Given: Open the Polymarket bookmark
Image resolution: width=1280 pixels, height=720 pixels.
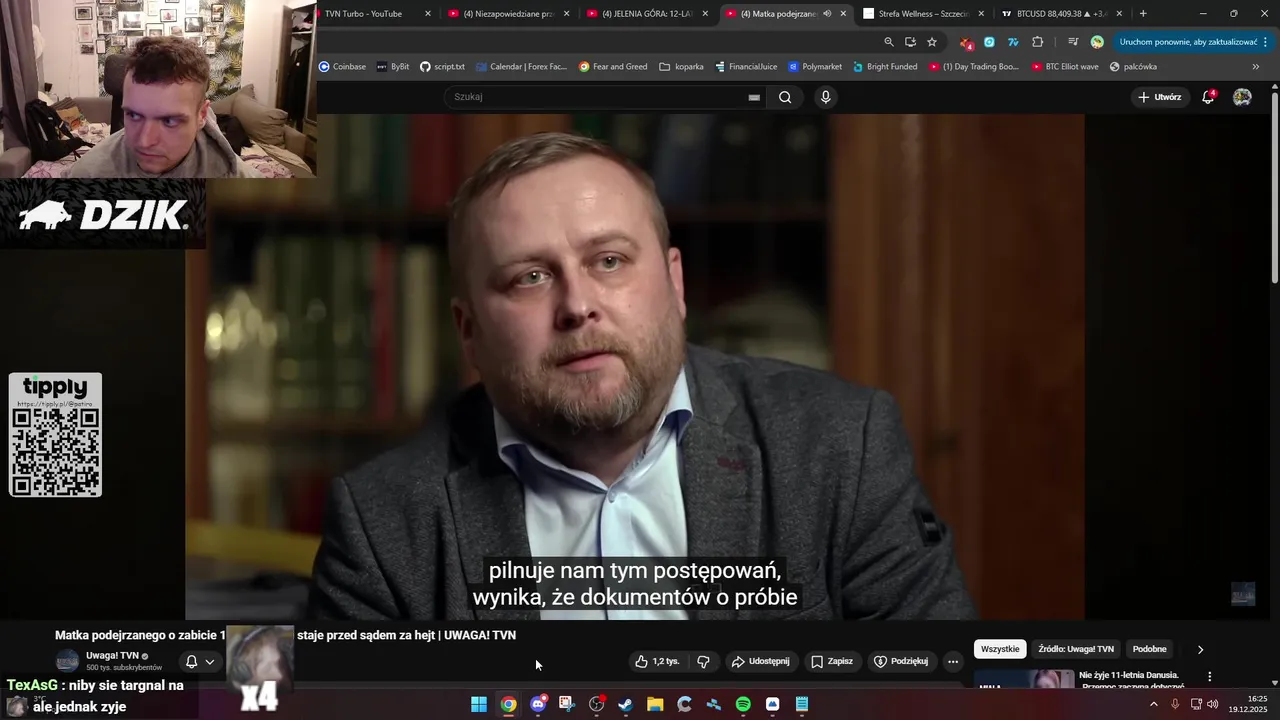Looking at the screenshot, I should (x=815, y=67).
